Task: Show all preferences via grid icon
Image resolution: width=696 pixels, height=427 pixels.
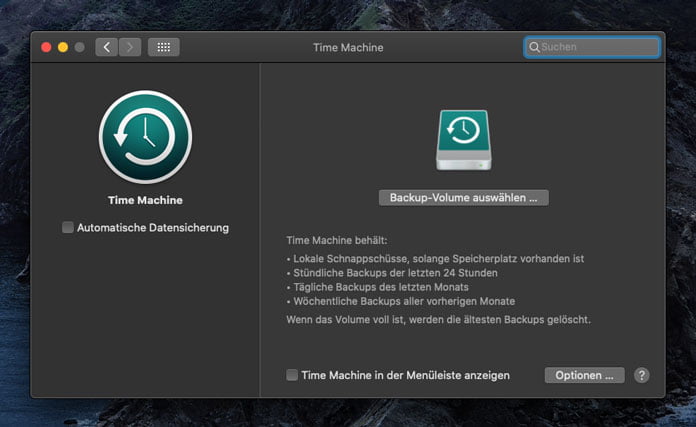Action: (163, 47)
